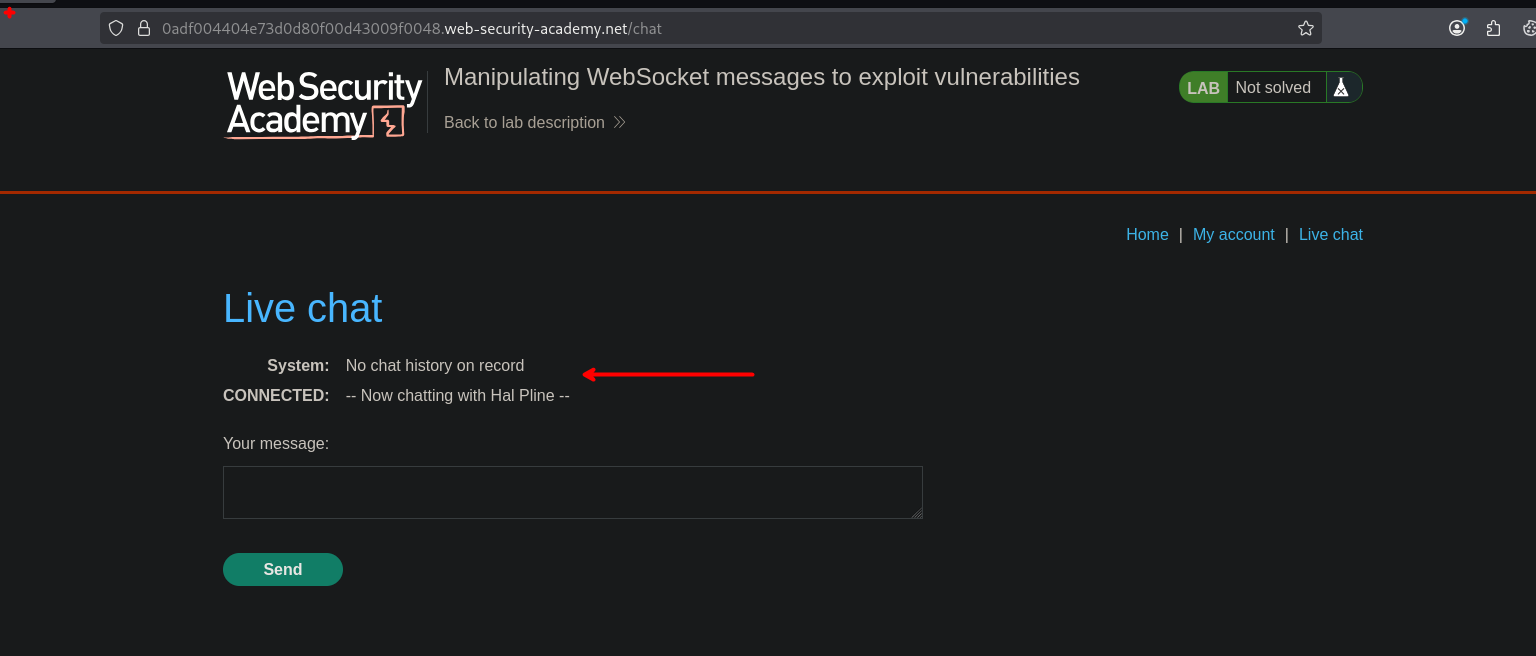Image resolution: width=1536 pixels, height=656 pixels.
Task: Click inside the Your message text area
Action: [572, 492]
